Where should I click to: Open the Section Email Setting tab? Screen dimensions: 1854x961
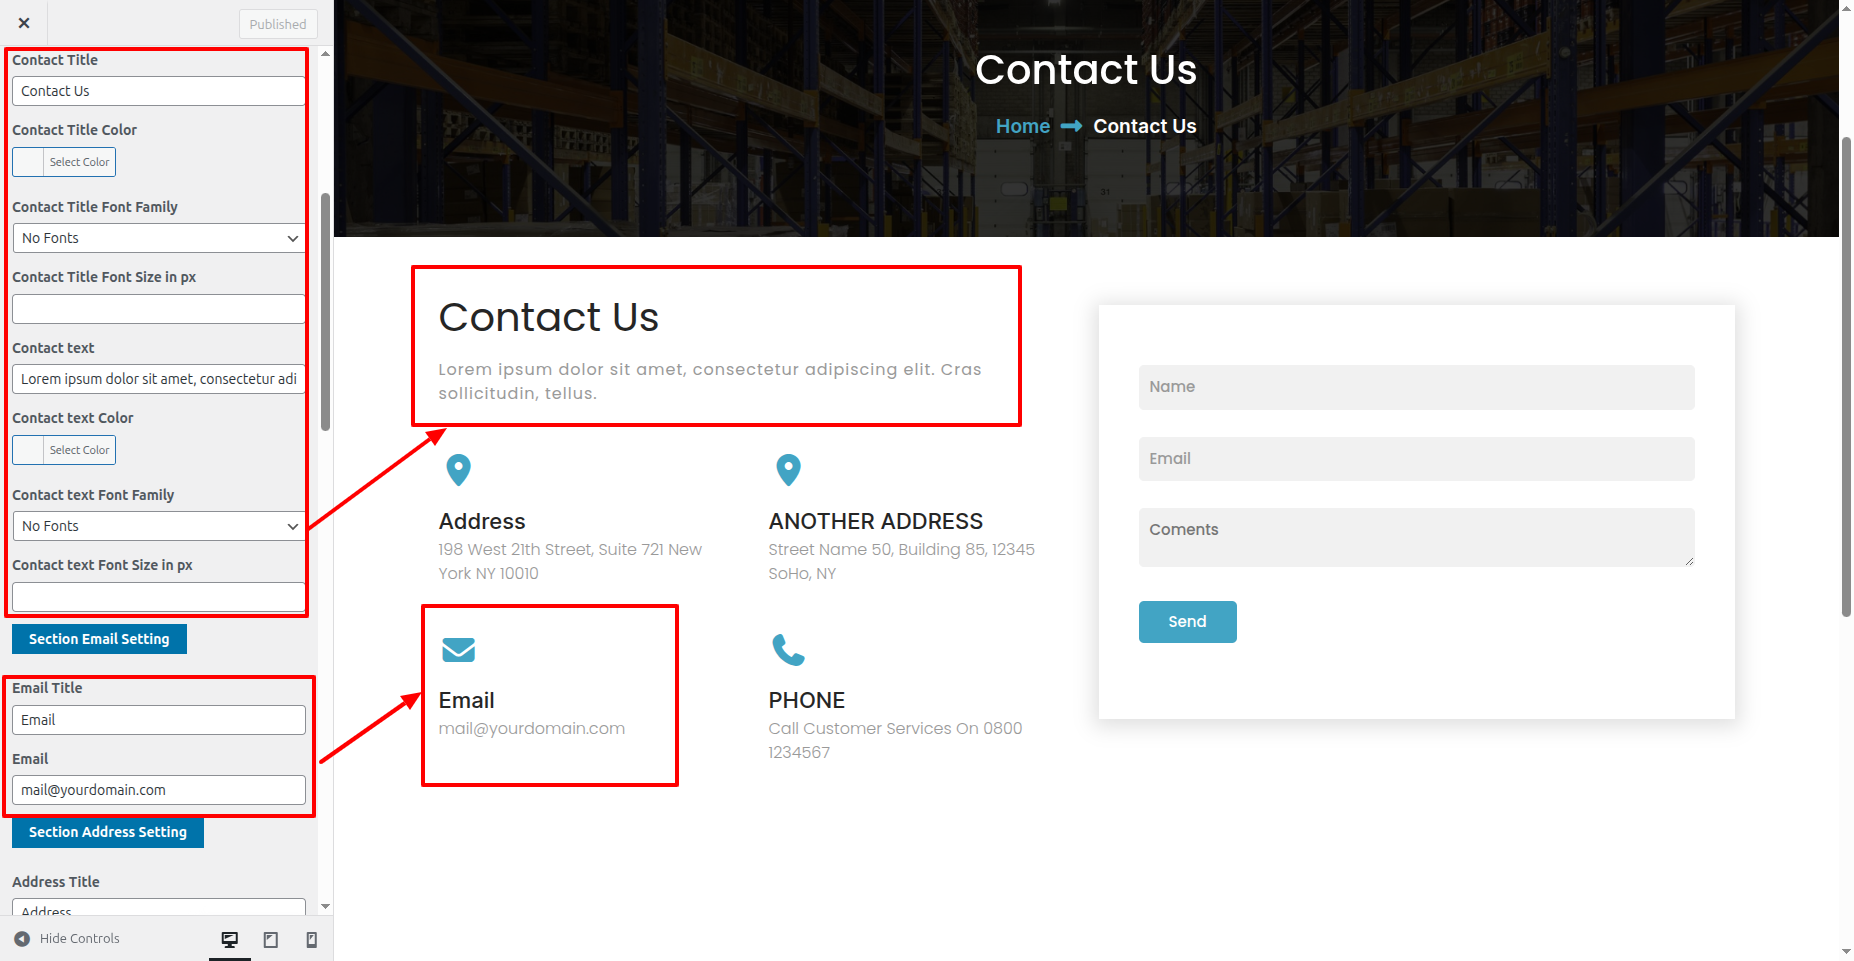99,639
